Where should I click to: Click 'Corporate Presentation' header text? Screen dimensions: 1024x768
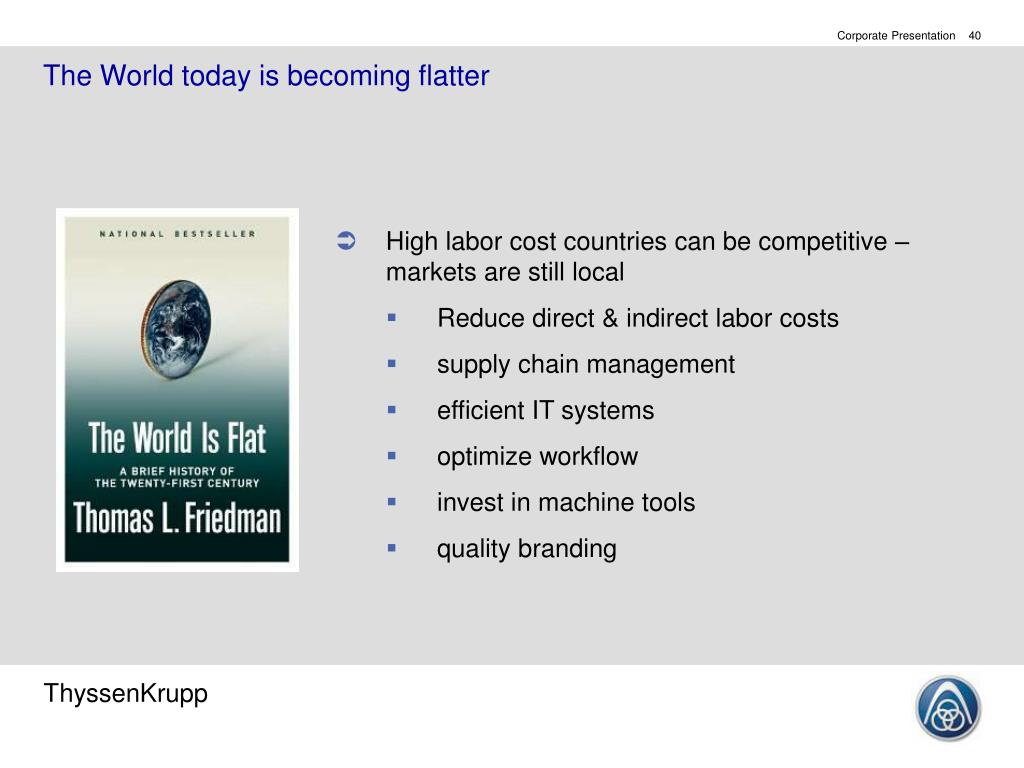point(895,36)
